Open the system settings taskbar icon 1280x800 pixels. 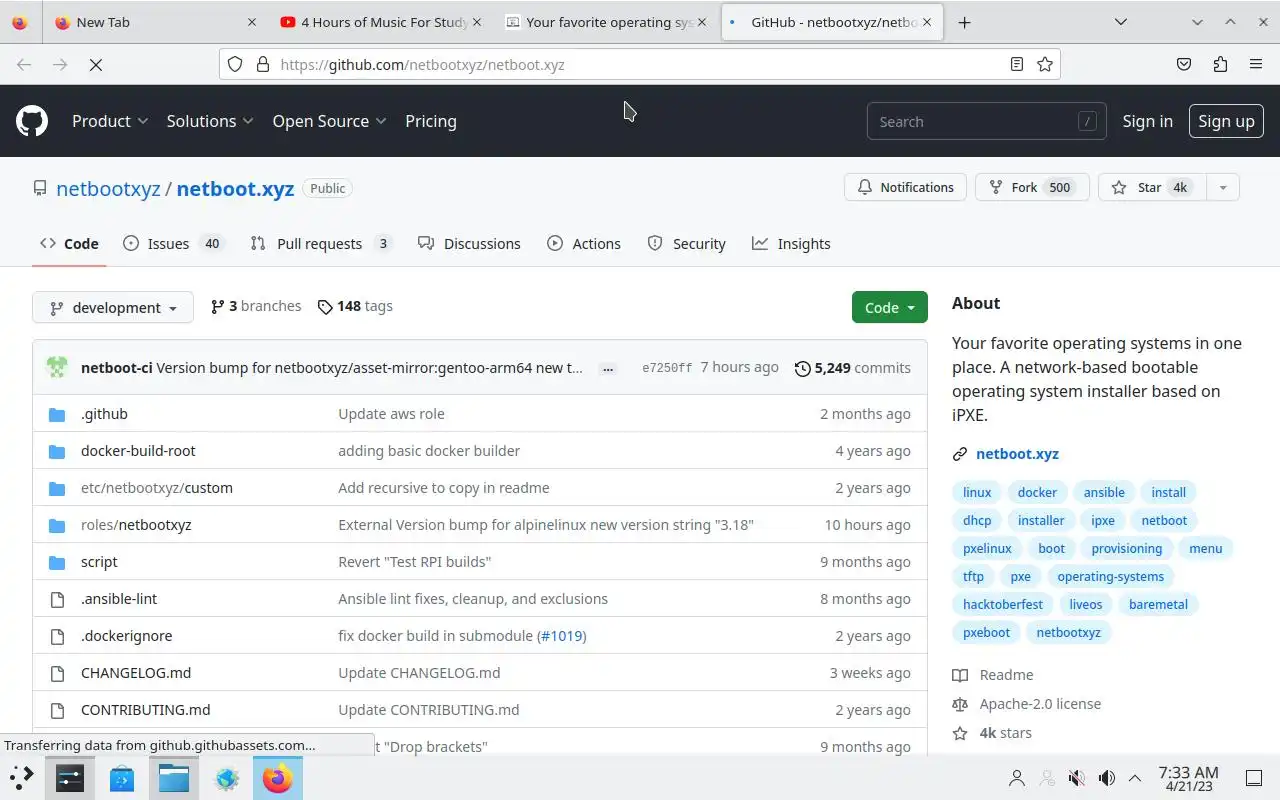(x=70, y=777)
